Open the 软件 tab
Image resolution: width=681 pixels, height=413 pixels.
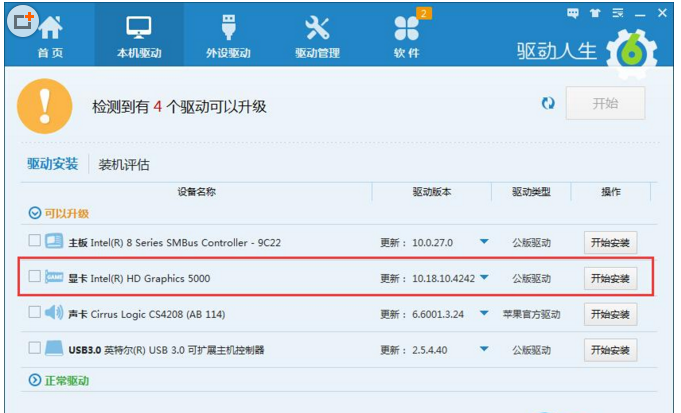[x=407, y=36]
